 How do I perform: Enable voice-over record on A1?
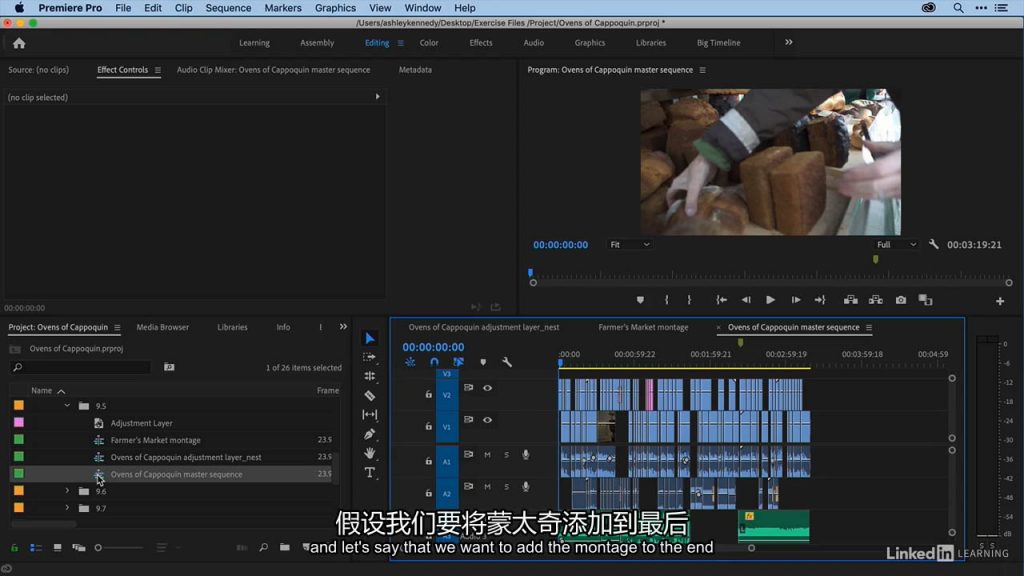tap(526, 455)
